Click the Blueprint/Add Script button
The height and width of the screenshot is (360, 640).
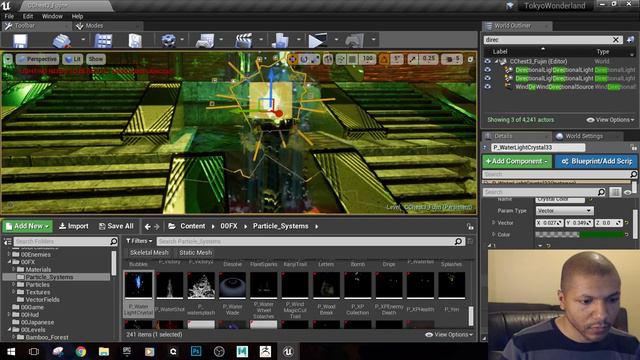(596, 161)
